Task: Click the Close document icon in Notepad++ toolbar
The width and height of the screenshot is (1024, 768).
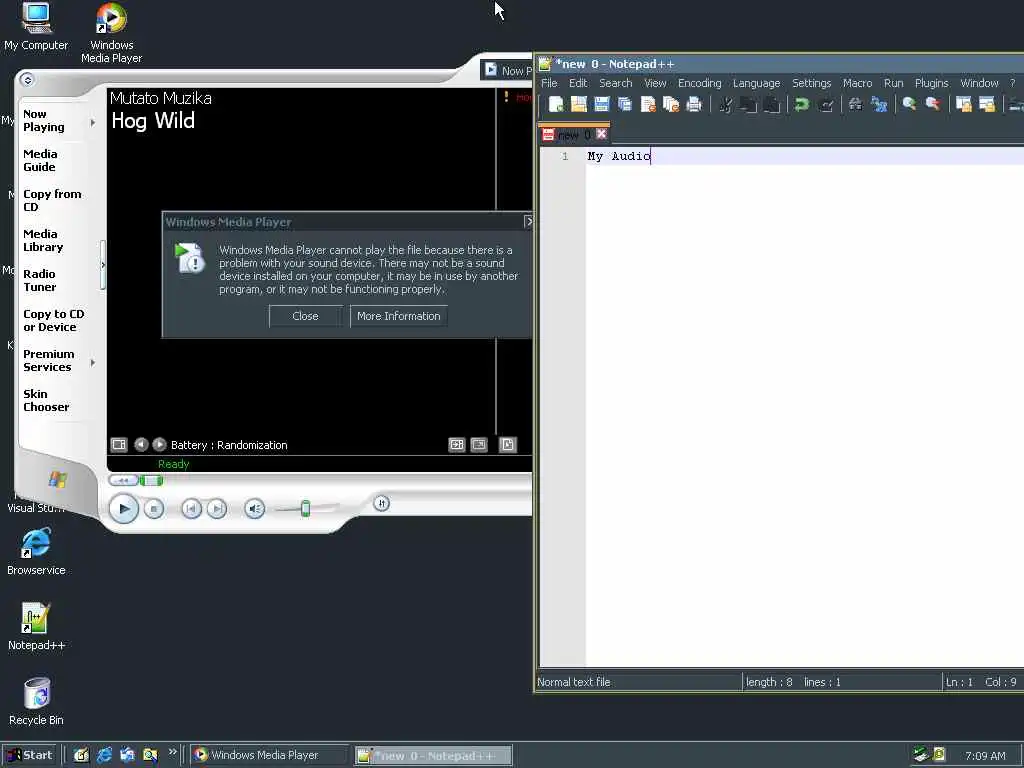Action: click(x=648, y=104)
